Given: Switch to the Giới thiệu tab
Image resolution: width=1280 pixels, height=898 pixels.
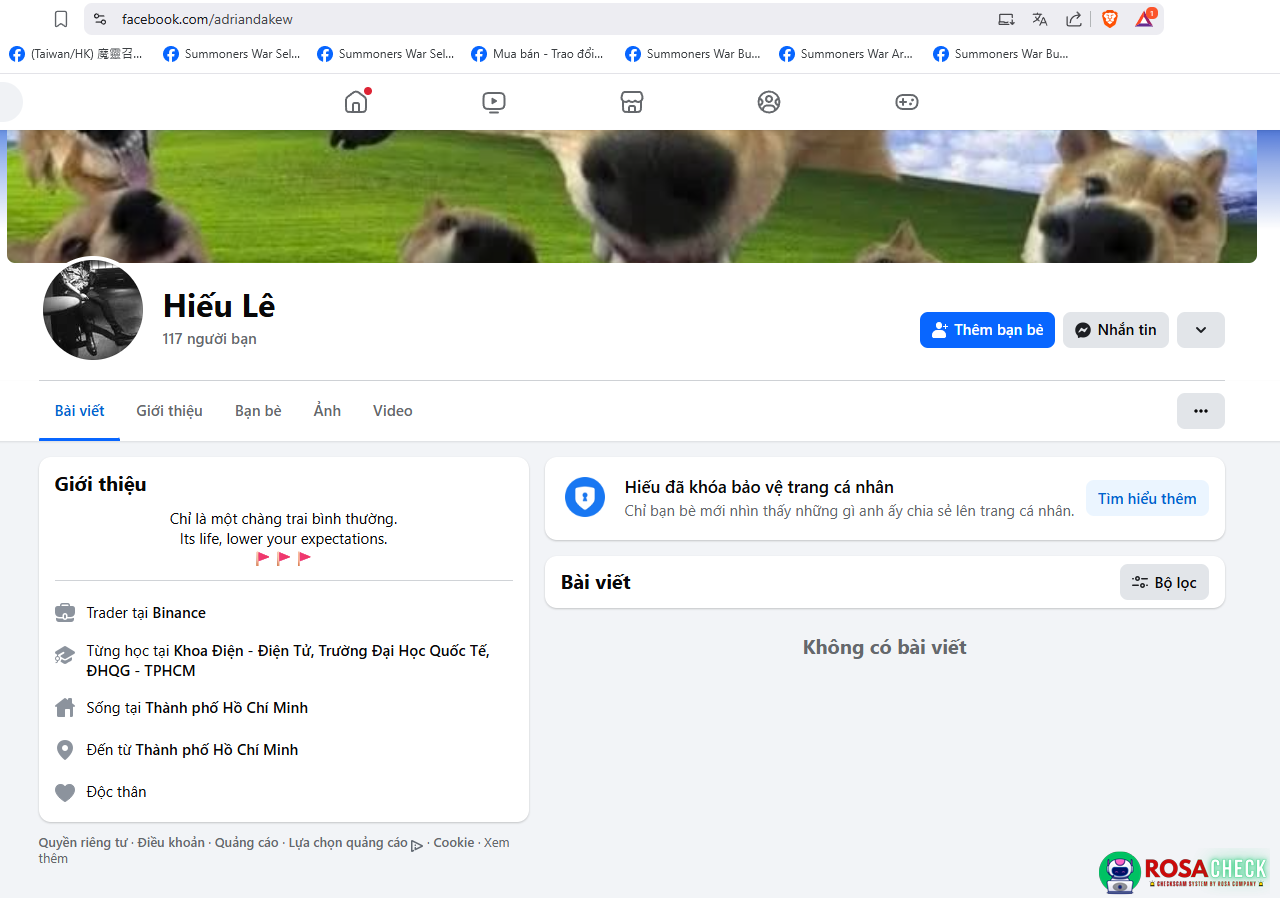Looking at the screenshot, I should (169, 411).
